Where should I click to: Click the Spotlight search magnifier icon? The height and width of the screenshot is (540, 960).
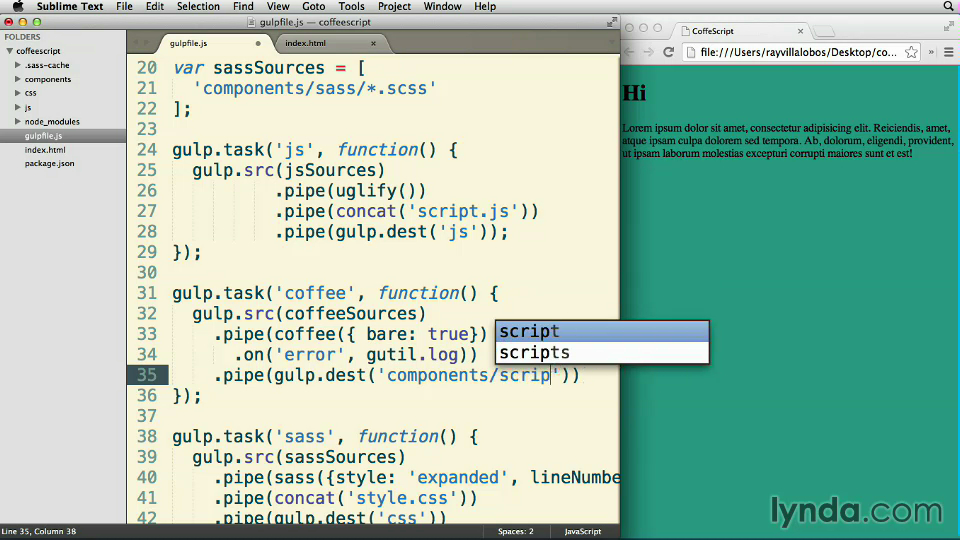pos(948,7)
